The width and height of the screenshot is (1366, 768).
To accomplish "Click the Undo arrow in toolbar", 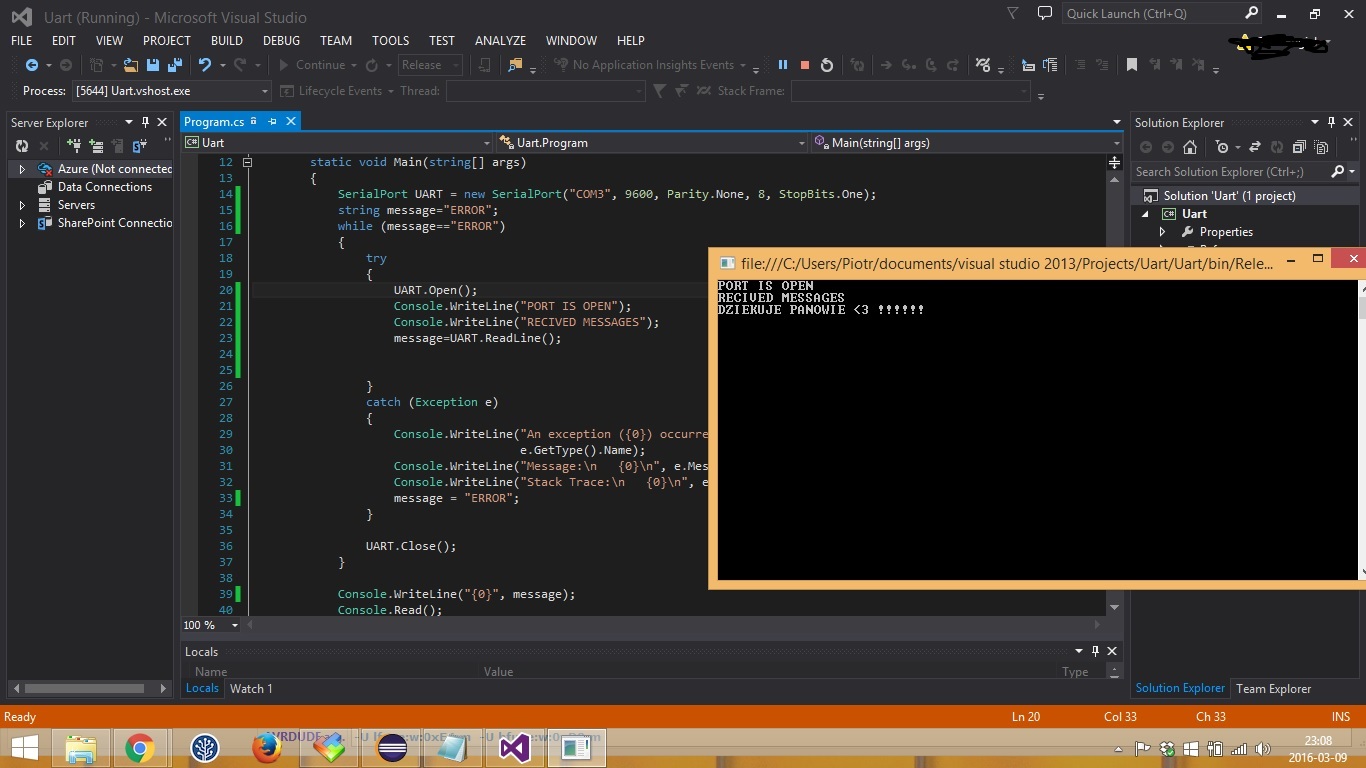I will [x=205, y=65].
